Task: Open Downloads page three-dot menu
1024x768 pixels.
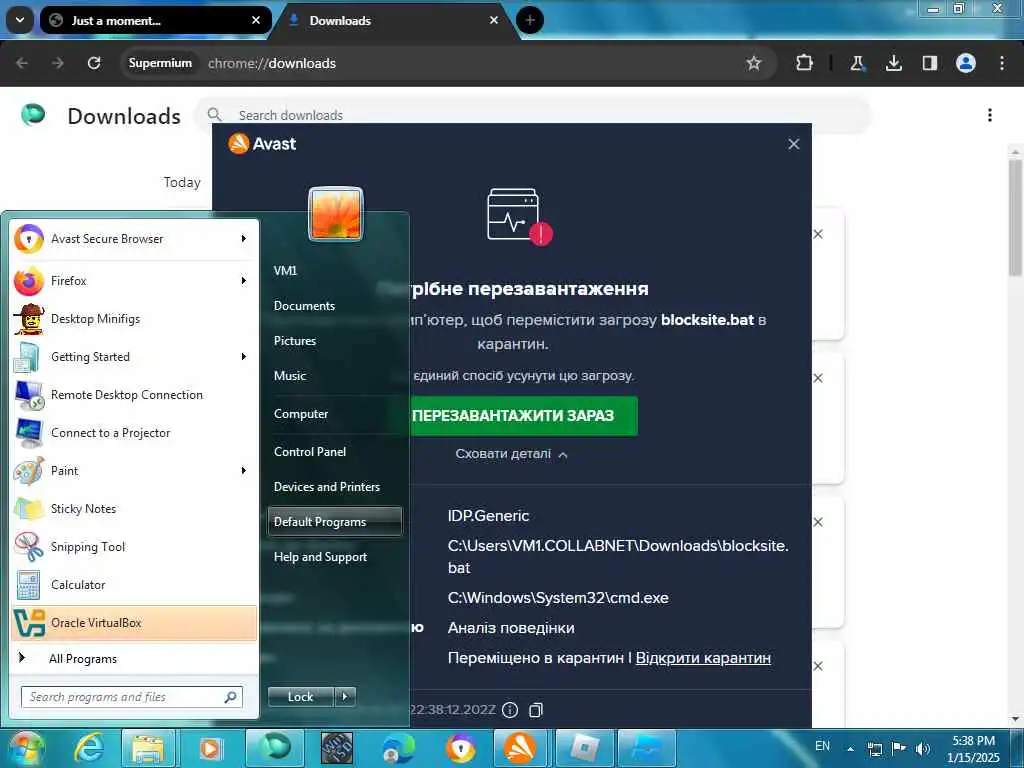Action: pyautogui.click(x=990, y=115)
